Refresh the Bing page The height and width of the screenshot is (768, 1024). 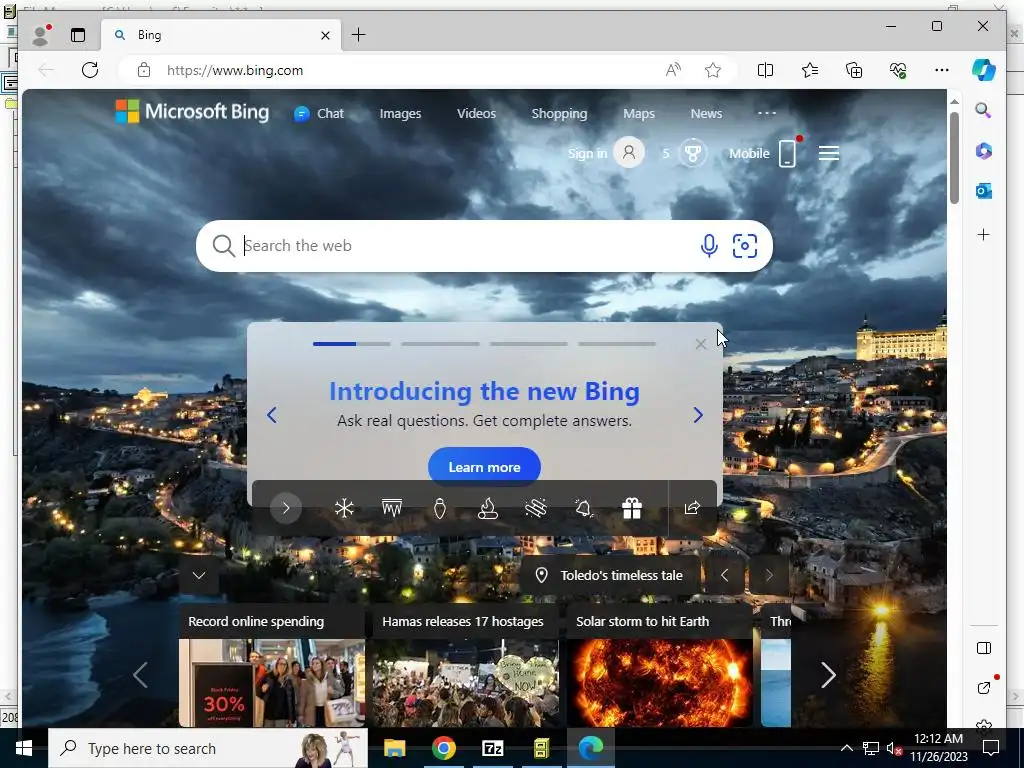point(90,70)
